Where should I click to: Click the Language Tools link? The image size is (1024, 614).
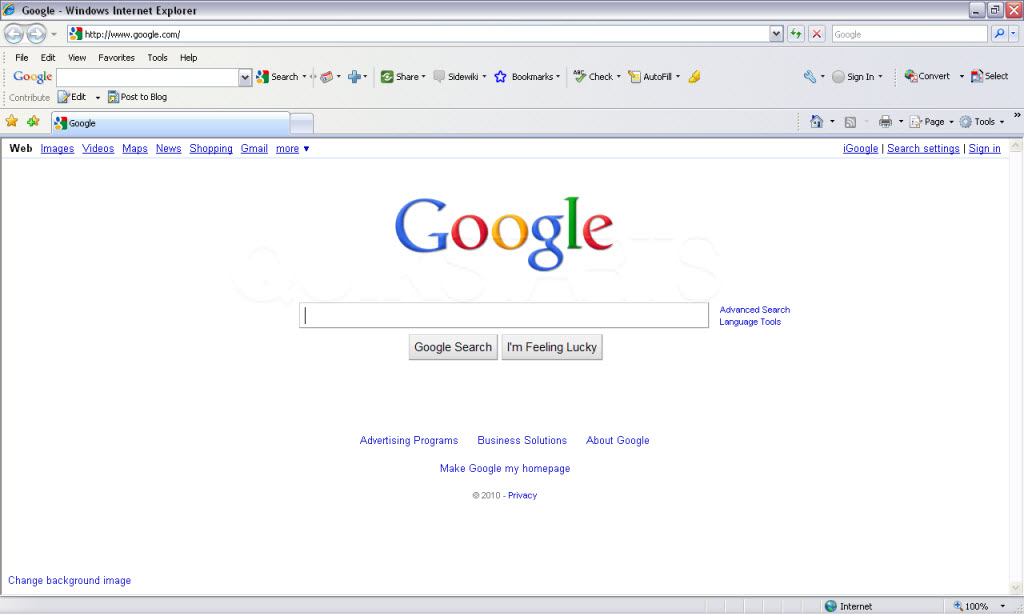tap(750, 321)
